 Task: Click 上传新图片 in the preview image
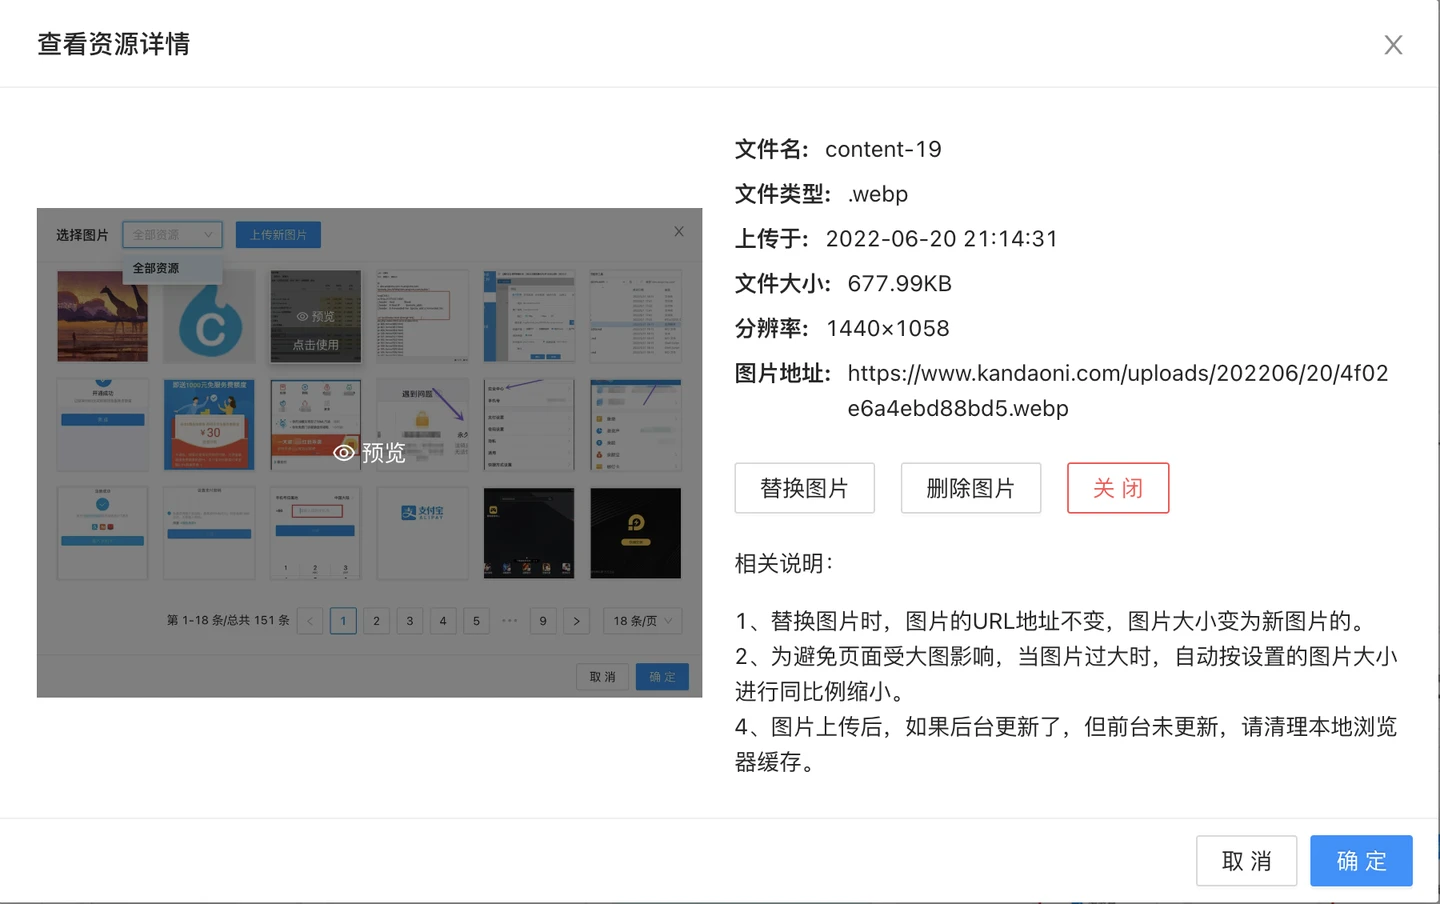pyautogui.click(x=278, y=235)
